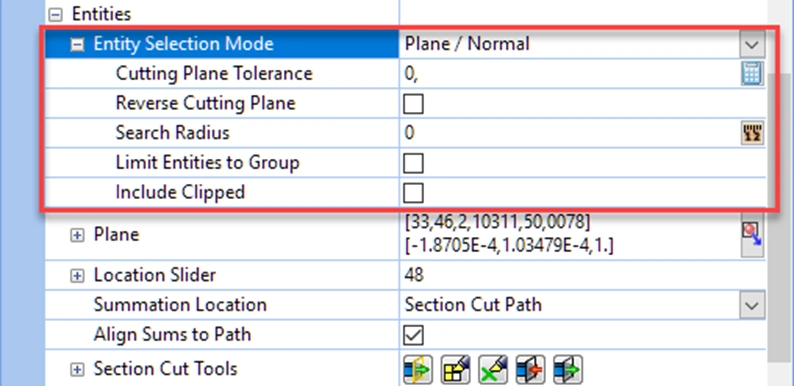Select the Cutting Plane Tolerance label
Screen dimensions: 794x386
pyautogui.click(x=214, y=74)
